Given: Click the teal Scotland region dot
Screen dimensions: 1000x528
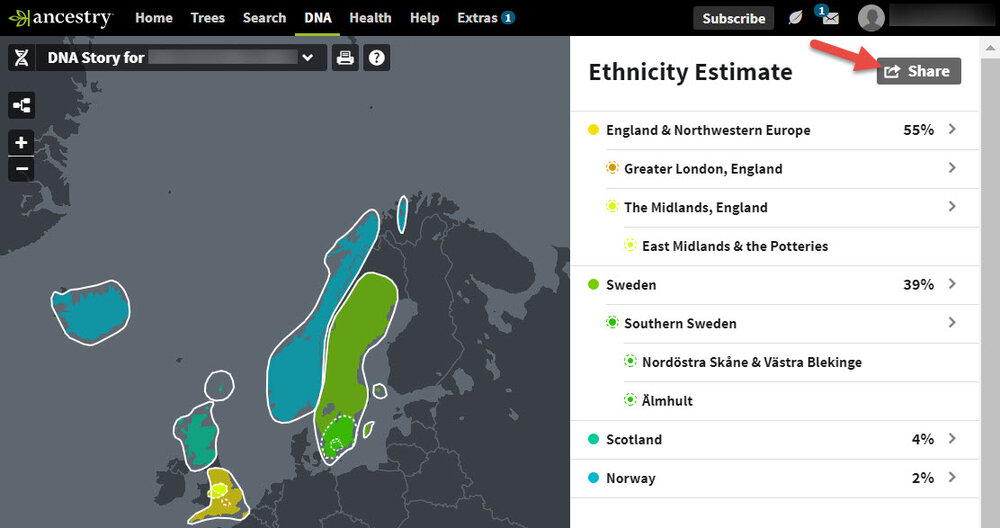Looking at the screenshot, I should coord(593,439).
